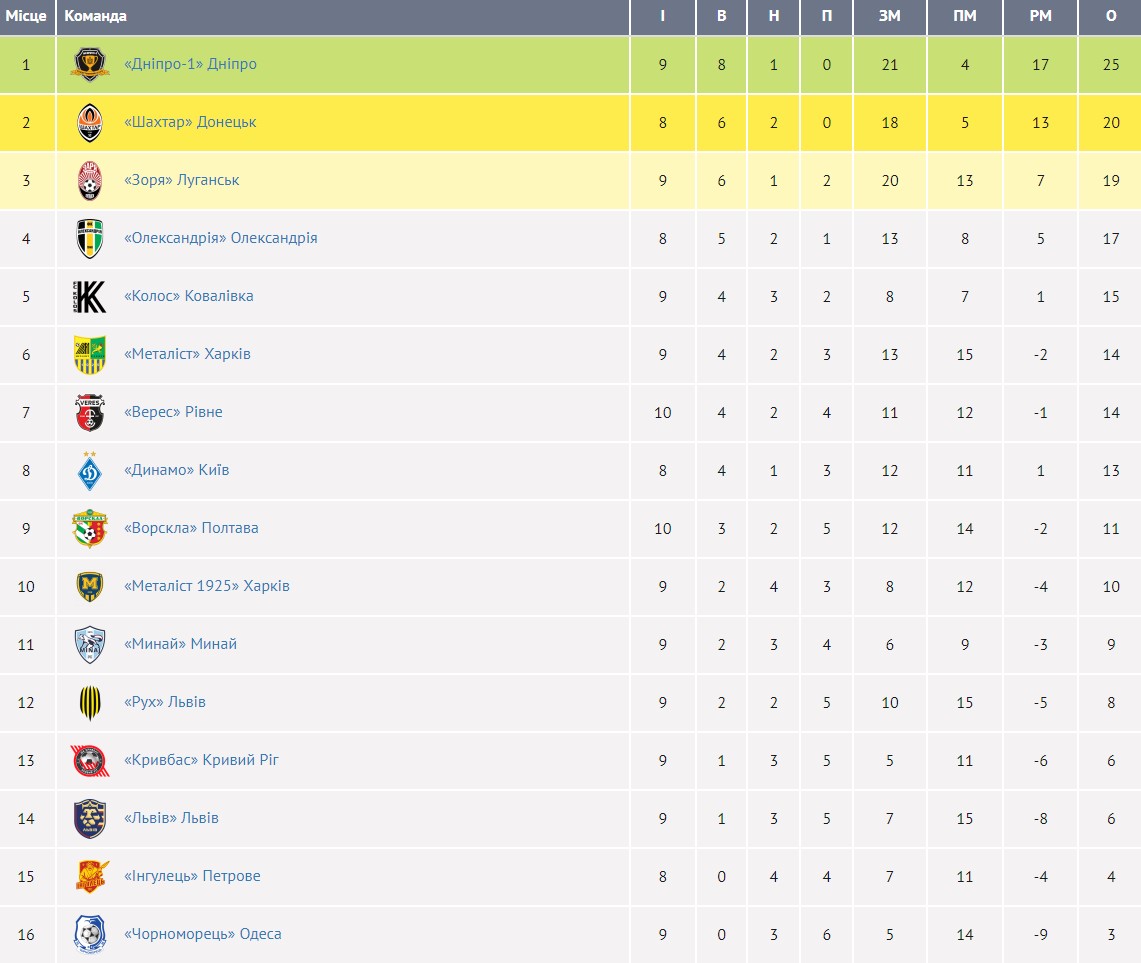Click the Rukh Lviv striped logo
The height and width of the screenshot is (963, 1141).
tap(90, 702)
